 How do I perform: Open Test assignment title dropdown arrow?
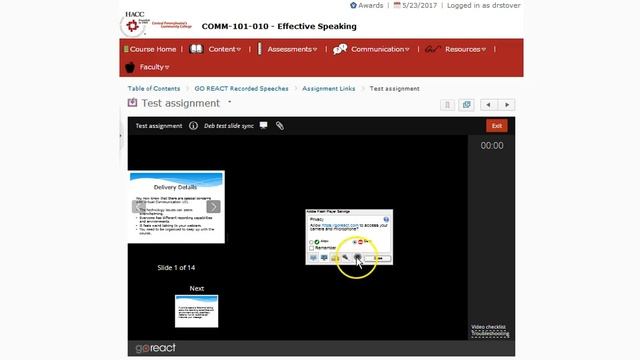click(x=229, y=102)
